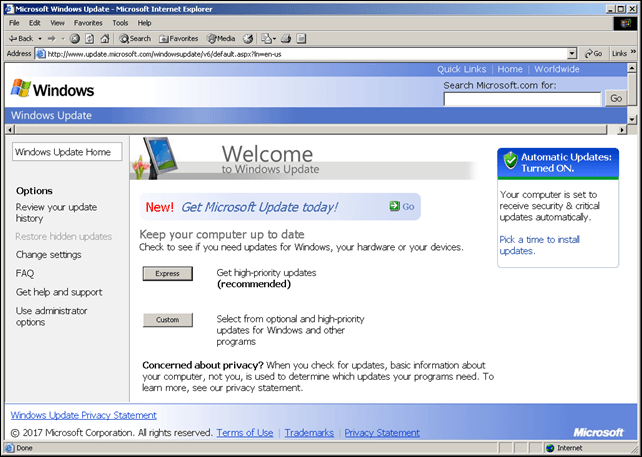Open the footer Privacy Statement link
Image resolution: width=642 pixels, height=457 pixels.
click(x=382, y=433)
